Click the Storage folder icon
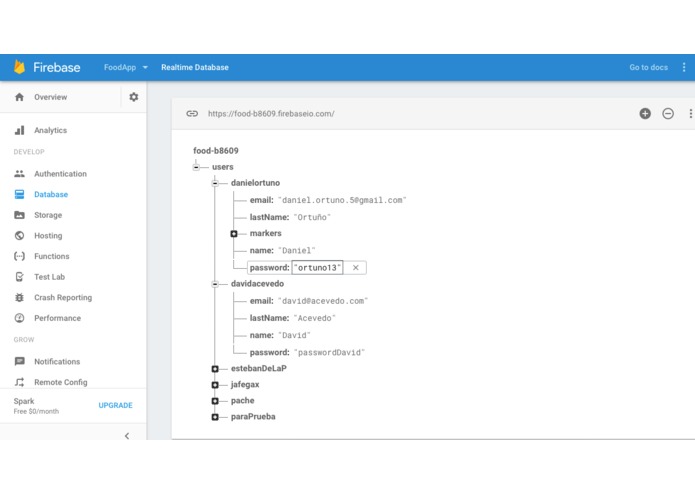Image resolution: width=695 pixels, height=494 pixels. click(x=19, y=215)
